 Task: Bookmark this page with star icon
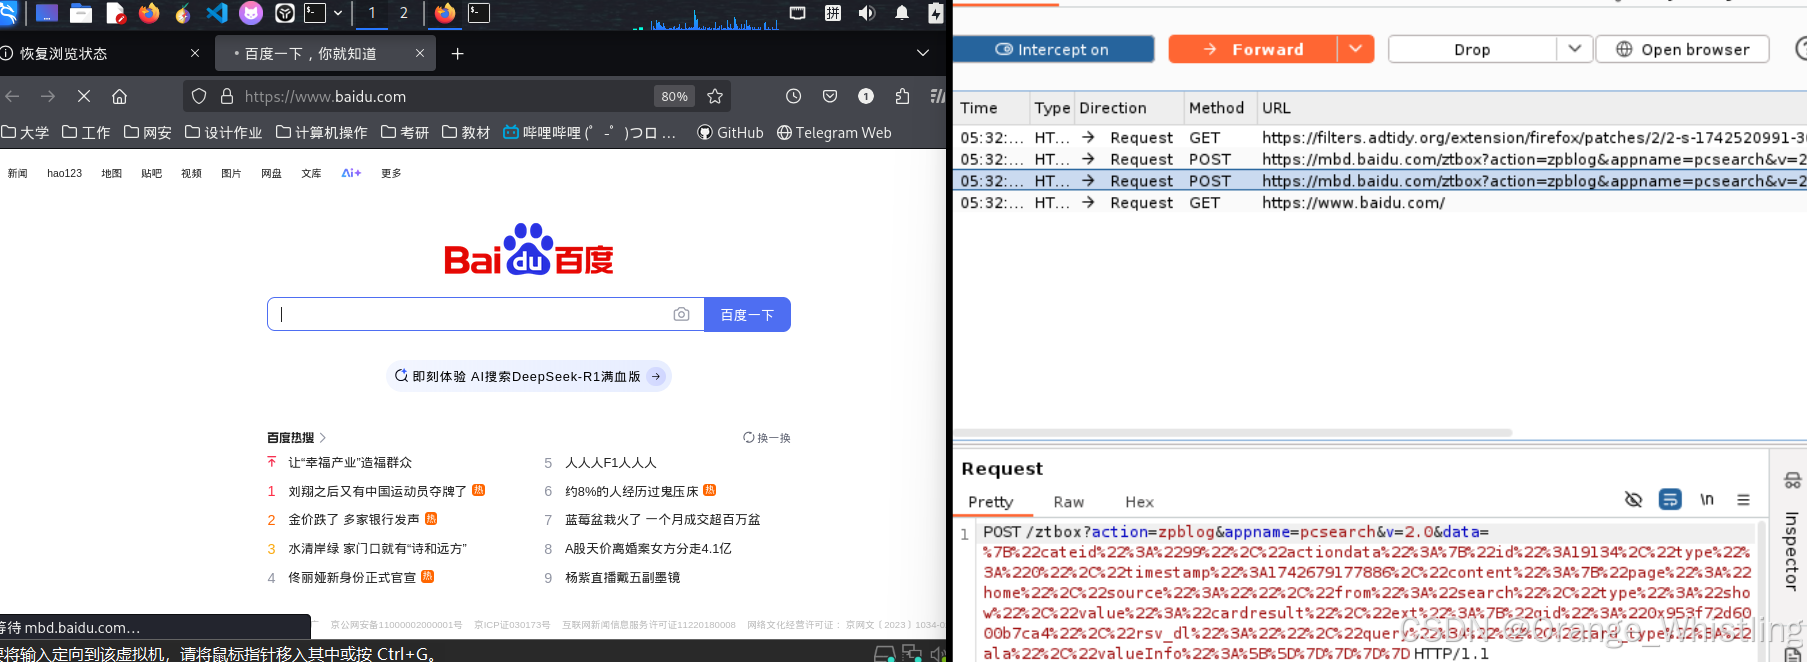[715, 96]
